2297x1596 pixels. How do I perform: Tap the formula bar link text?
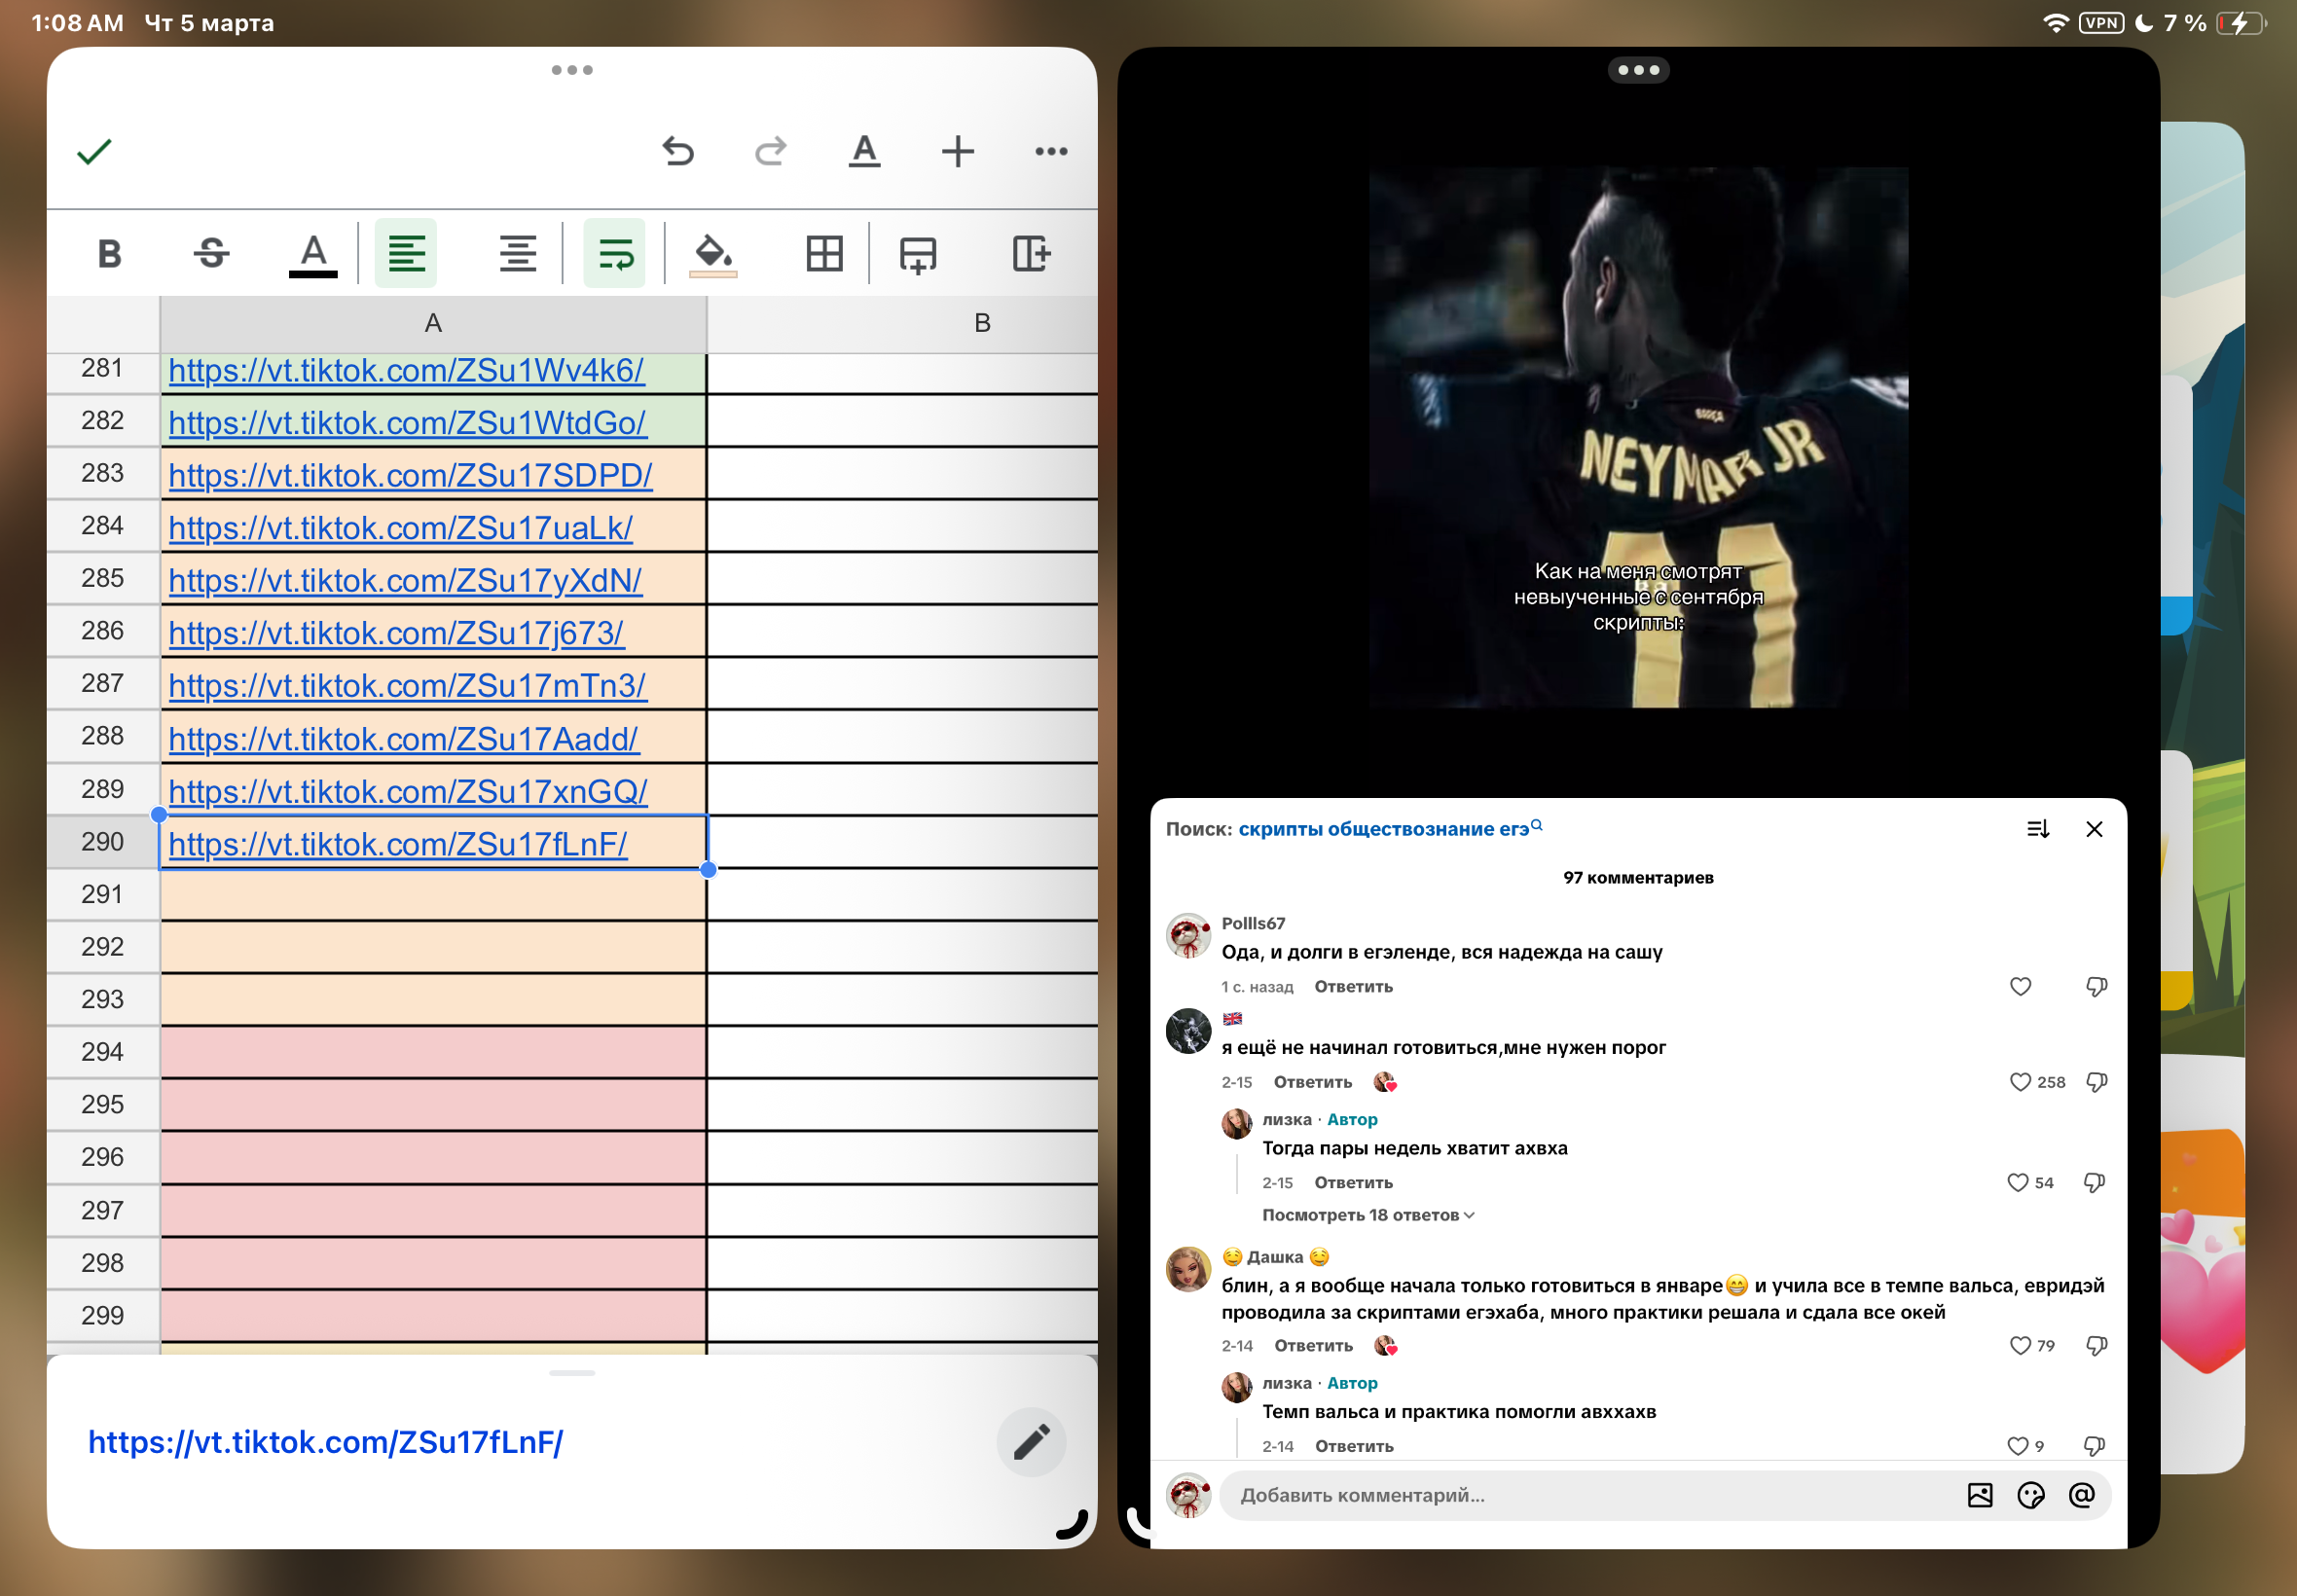click(326, 1442)
